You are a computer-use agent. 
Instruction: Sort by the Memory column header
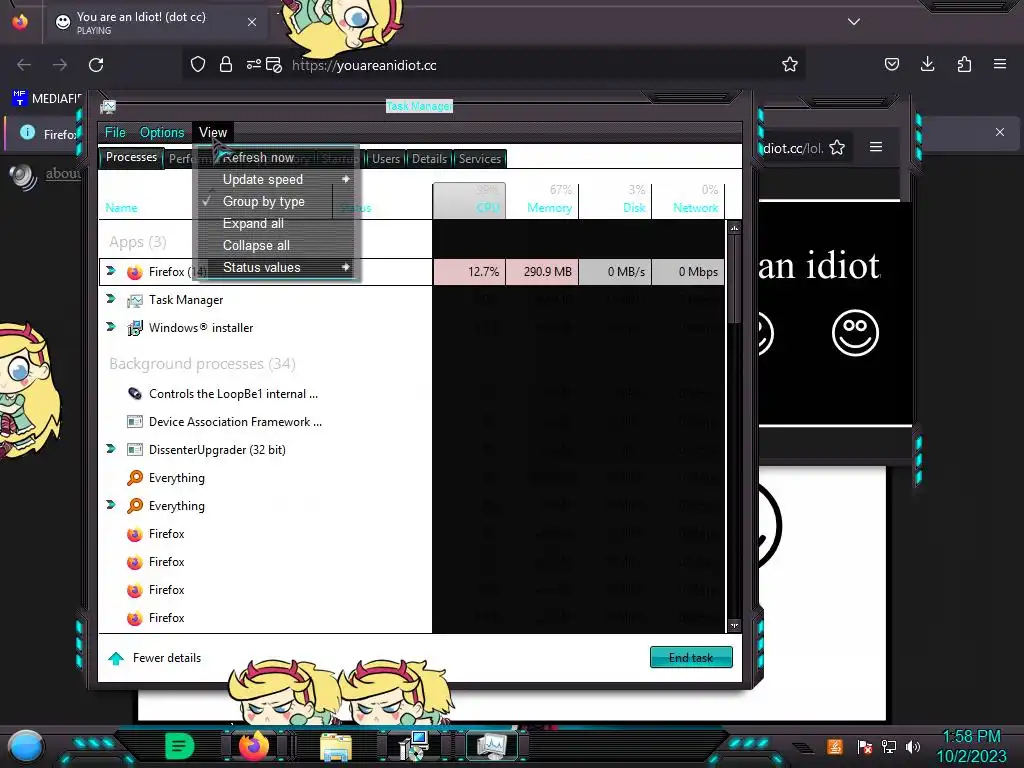pyautogui.click(x=542, y=199)
